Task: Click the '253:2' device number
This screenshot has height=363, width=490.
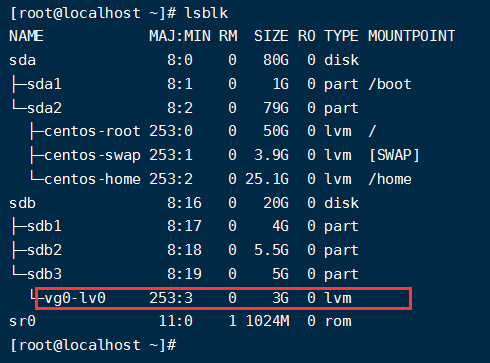Action: (x=171, y=179)
